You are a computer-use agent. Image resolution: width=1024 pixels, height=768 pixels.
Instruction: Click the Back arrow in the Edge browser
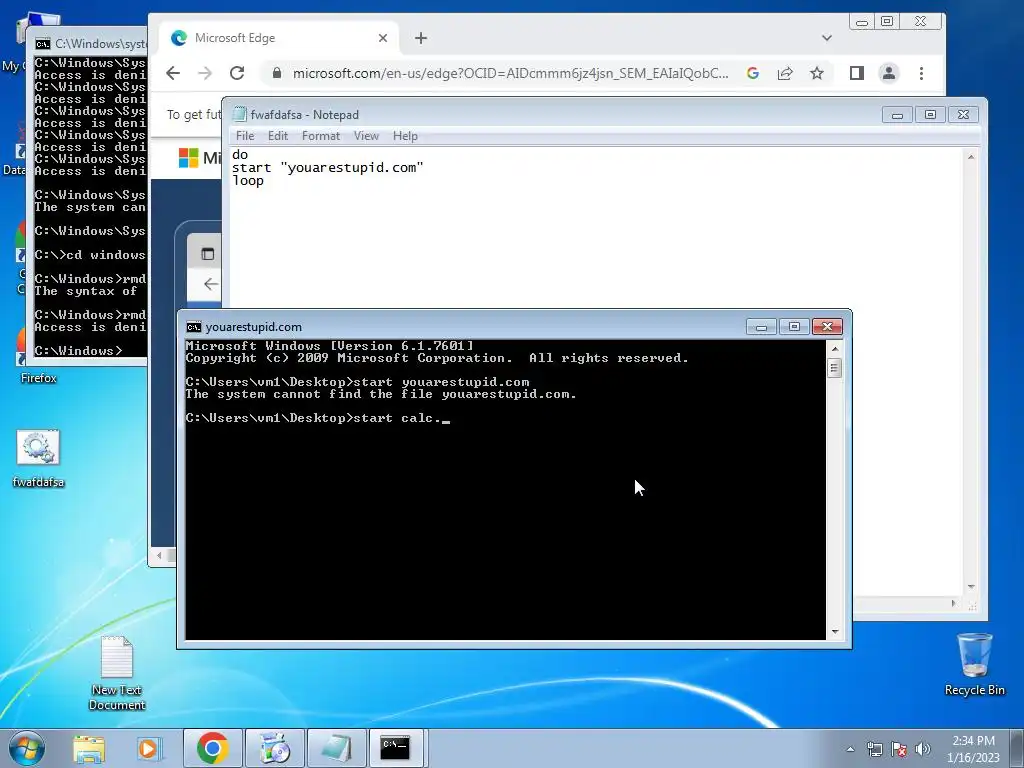(x=173, y=73)
